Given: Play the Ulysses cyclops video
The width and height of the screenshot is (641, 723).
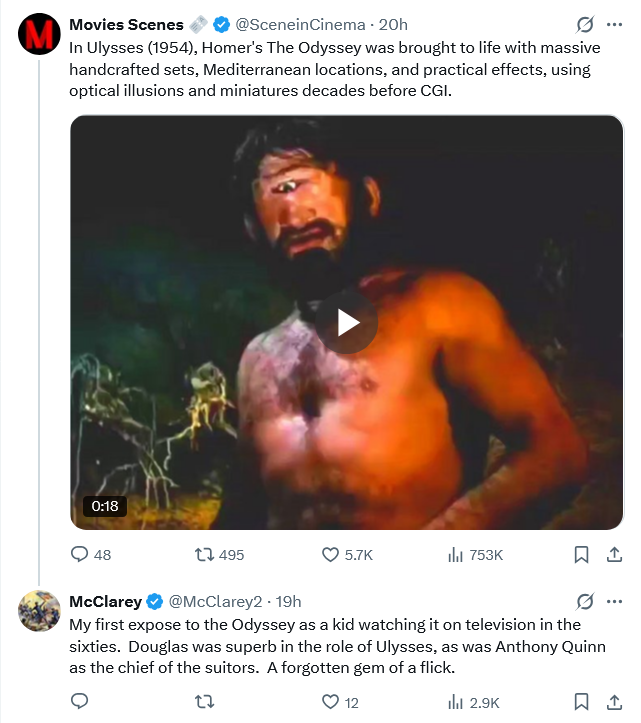Looking at the screenshot, I should click(346, 323).
